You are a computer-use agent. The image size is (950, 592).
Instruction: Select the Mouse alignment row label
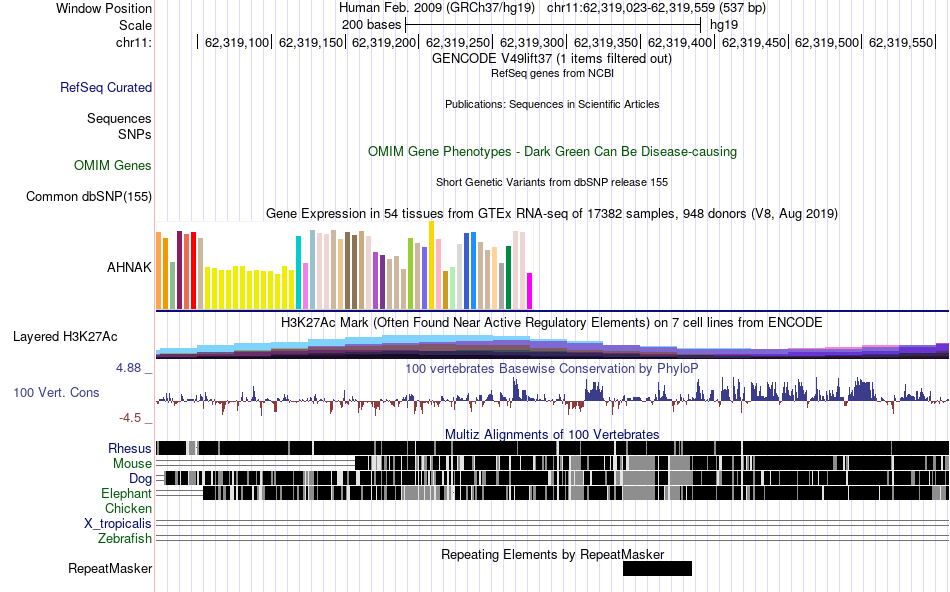(132, 464)
